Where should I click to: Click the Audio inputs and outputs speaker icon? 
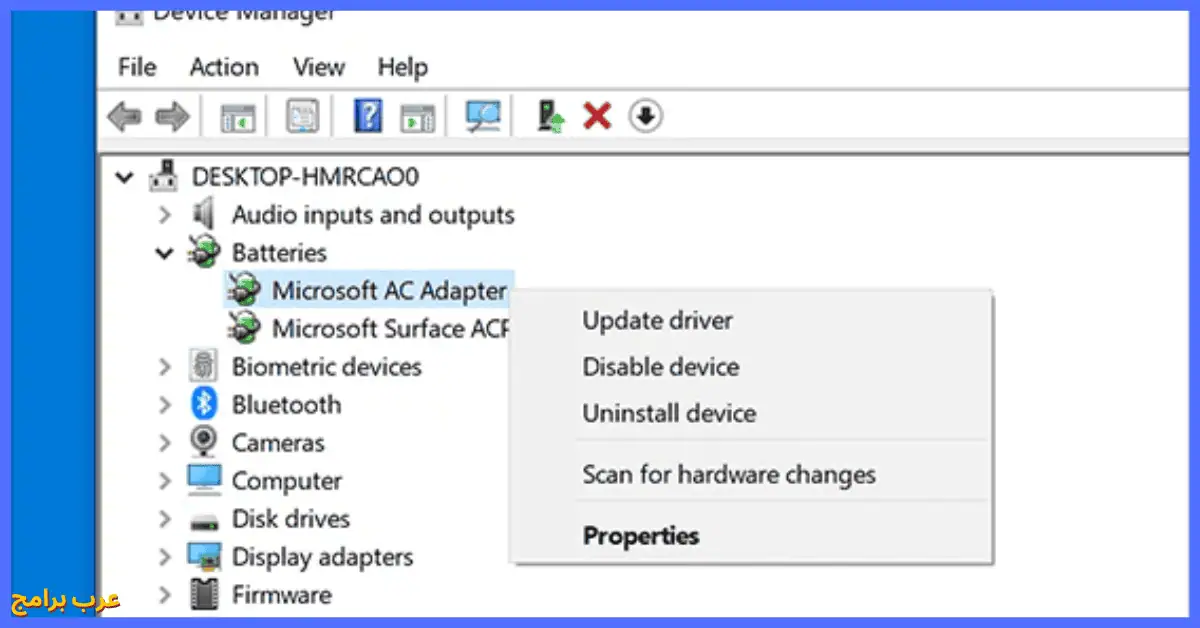point(204,214)
